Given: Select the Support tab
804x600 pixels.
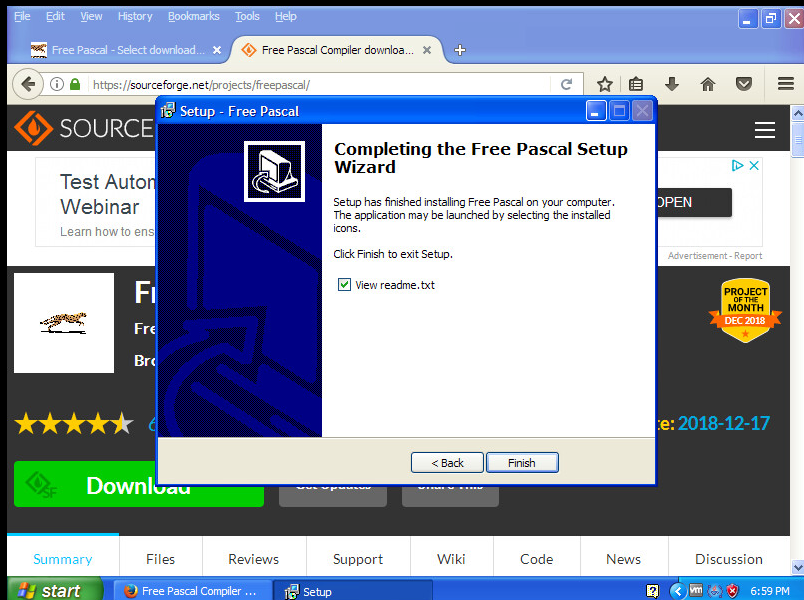Looking at the screenshot, I should 358,558.
